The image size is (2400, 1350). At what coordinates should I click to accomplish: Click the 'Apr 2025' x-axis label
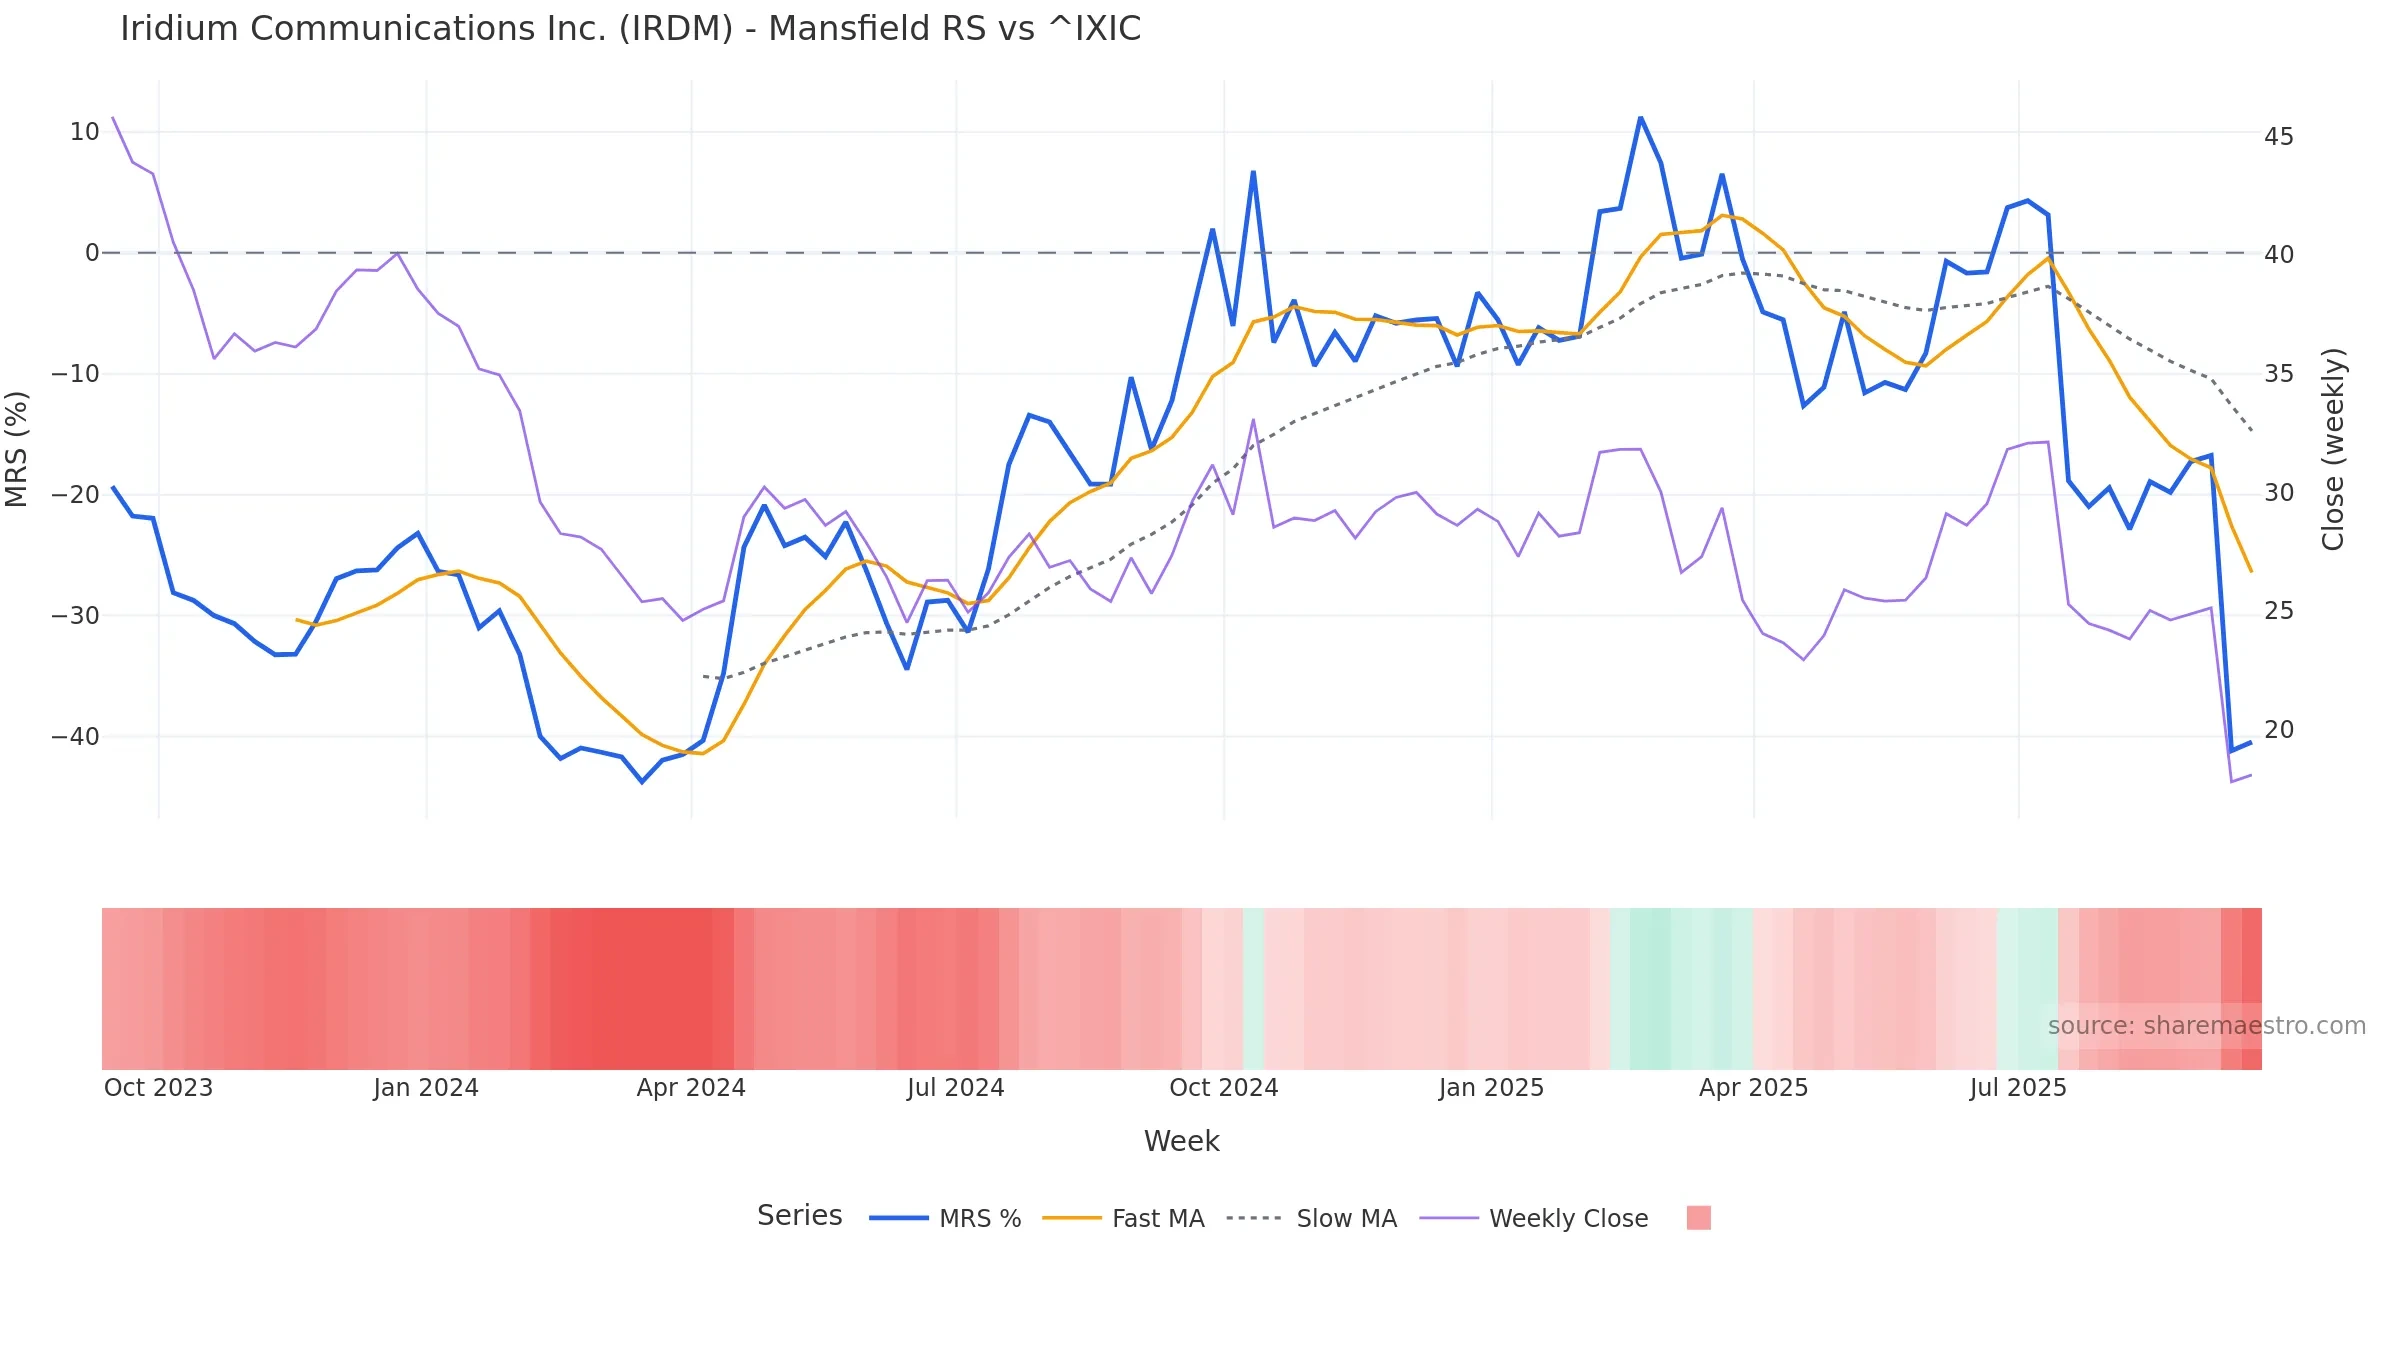click(x=1754, y=1087)
